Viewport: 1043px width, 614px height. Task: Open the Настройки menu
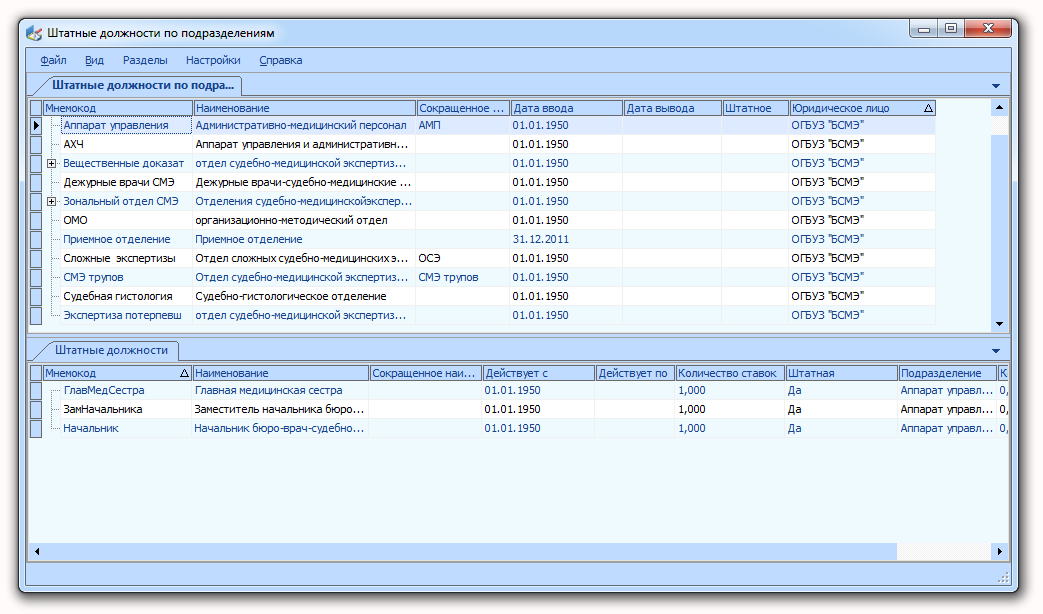(x=213, y=60)
